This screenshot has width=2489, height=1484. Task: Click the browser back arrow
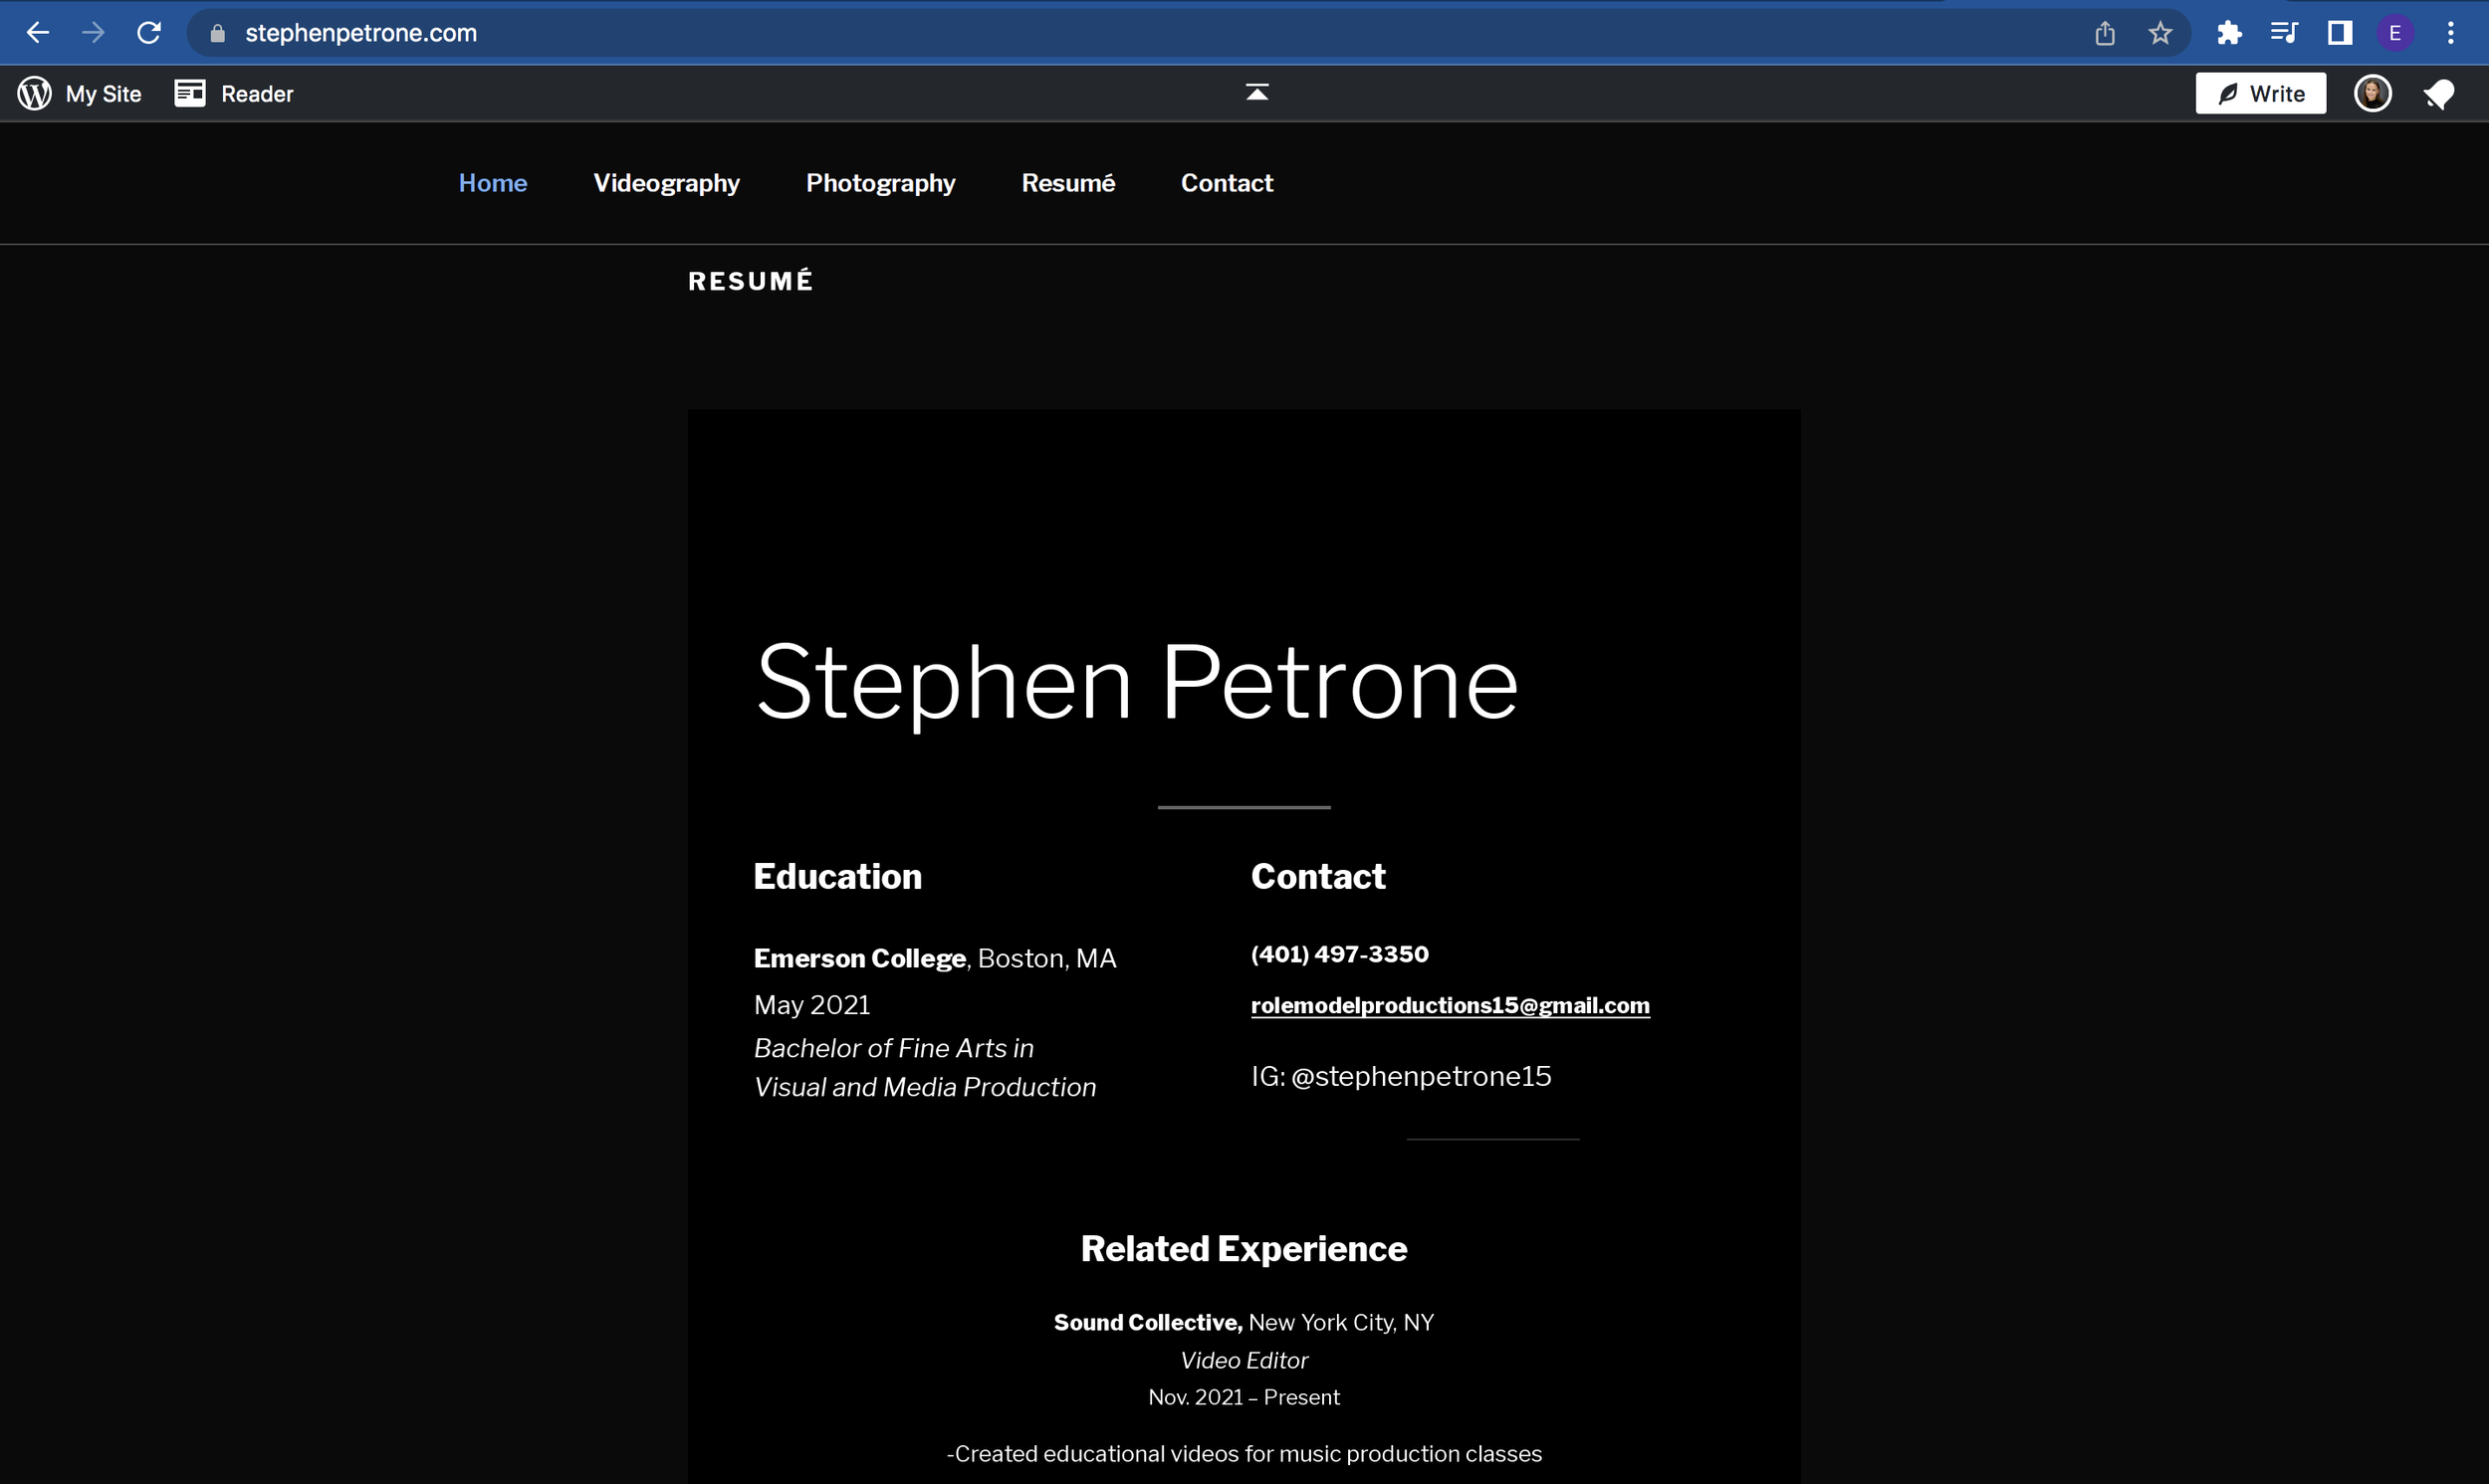coord(37,33)
